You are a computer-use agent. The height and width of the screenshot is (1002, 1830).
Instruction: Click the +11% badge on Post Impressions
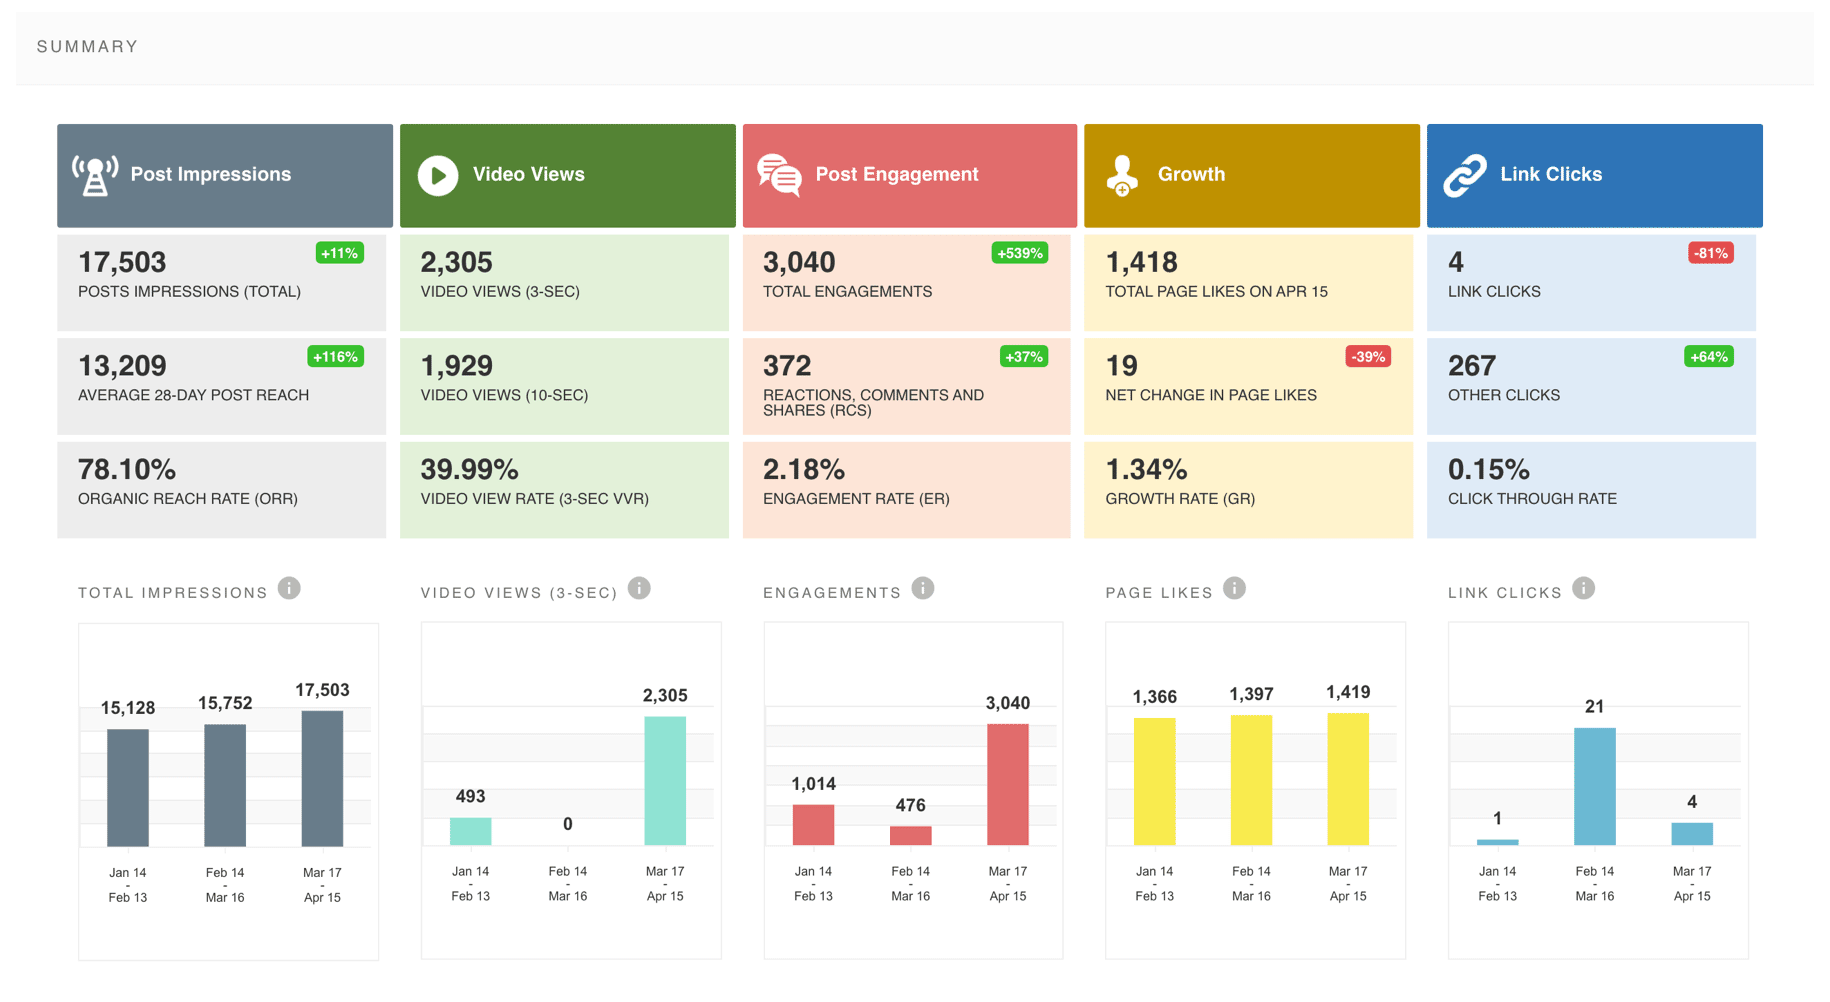click(339, 253)
